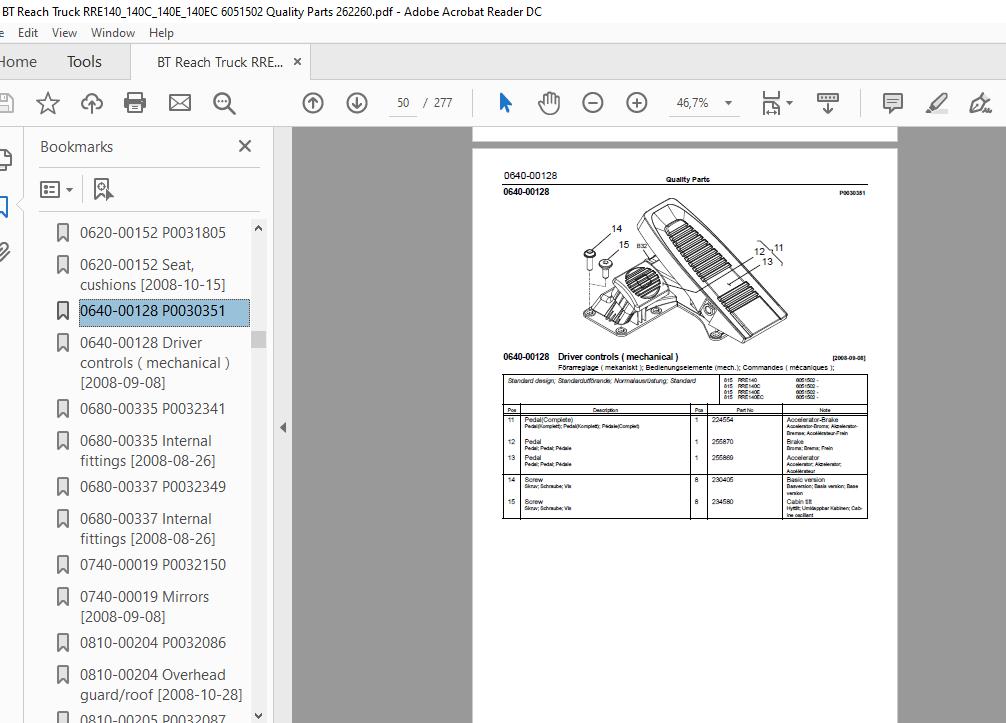
Task: Click the zoom out minus button
Action: [593, 103]
